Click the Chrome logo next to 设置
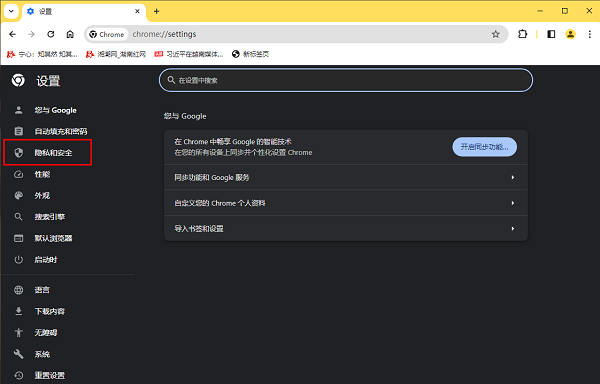The height and width of the screenshot is (384, 600). tap(18, 80)
